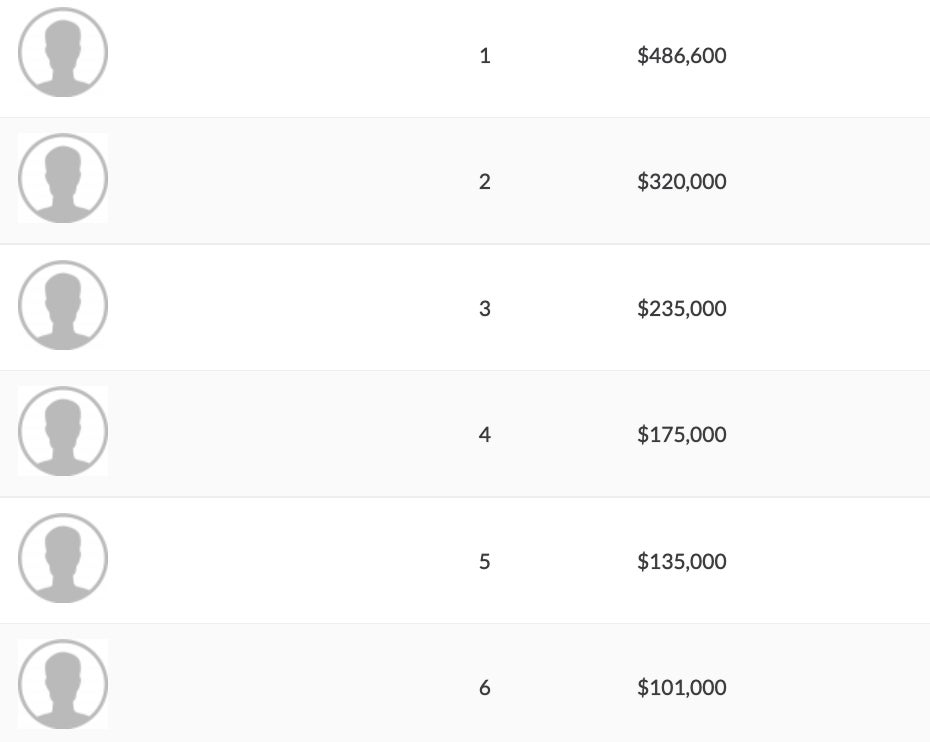Click the $135,000 prize amount

pos(681,562)
